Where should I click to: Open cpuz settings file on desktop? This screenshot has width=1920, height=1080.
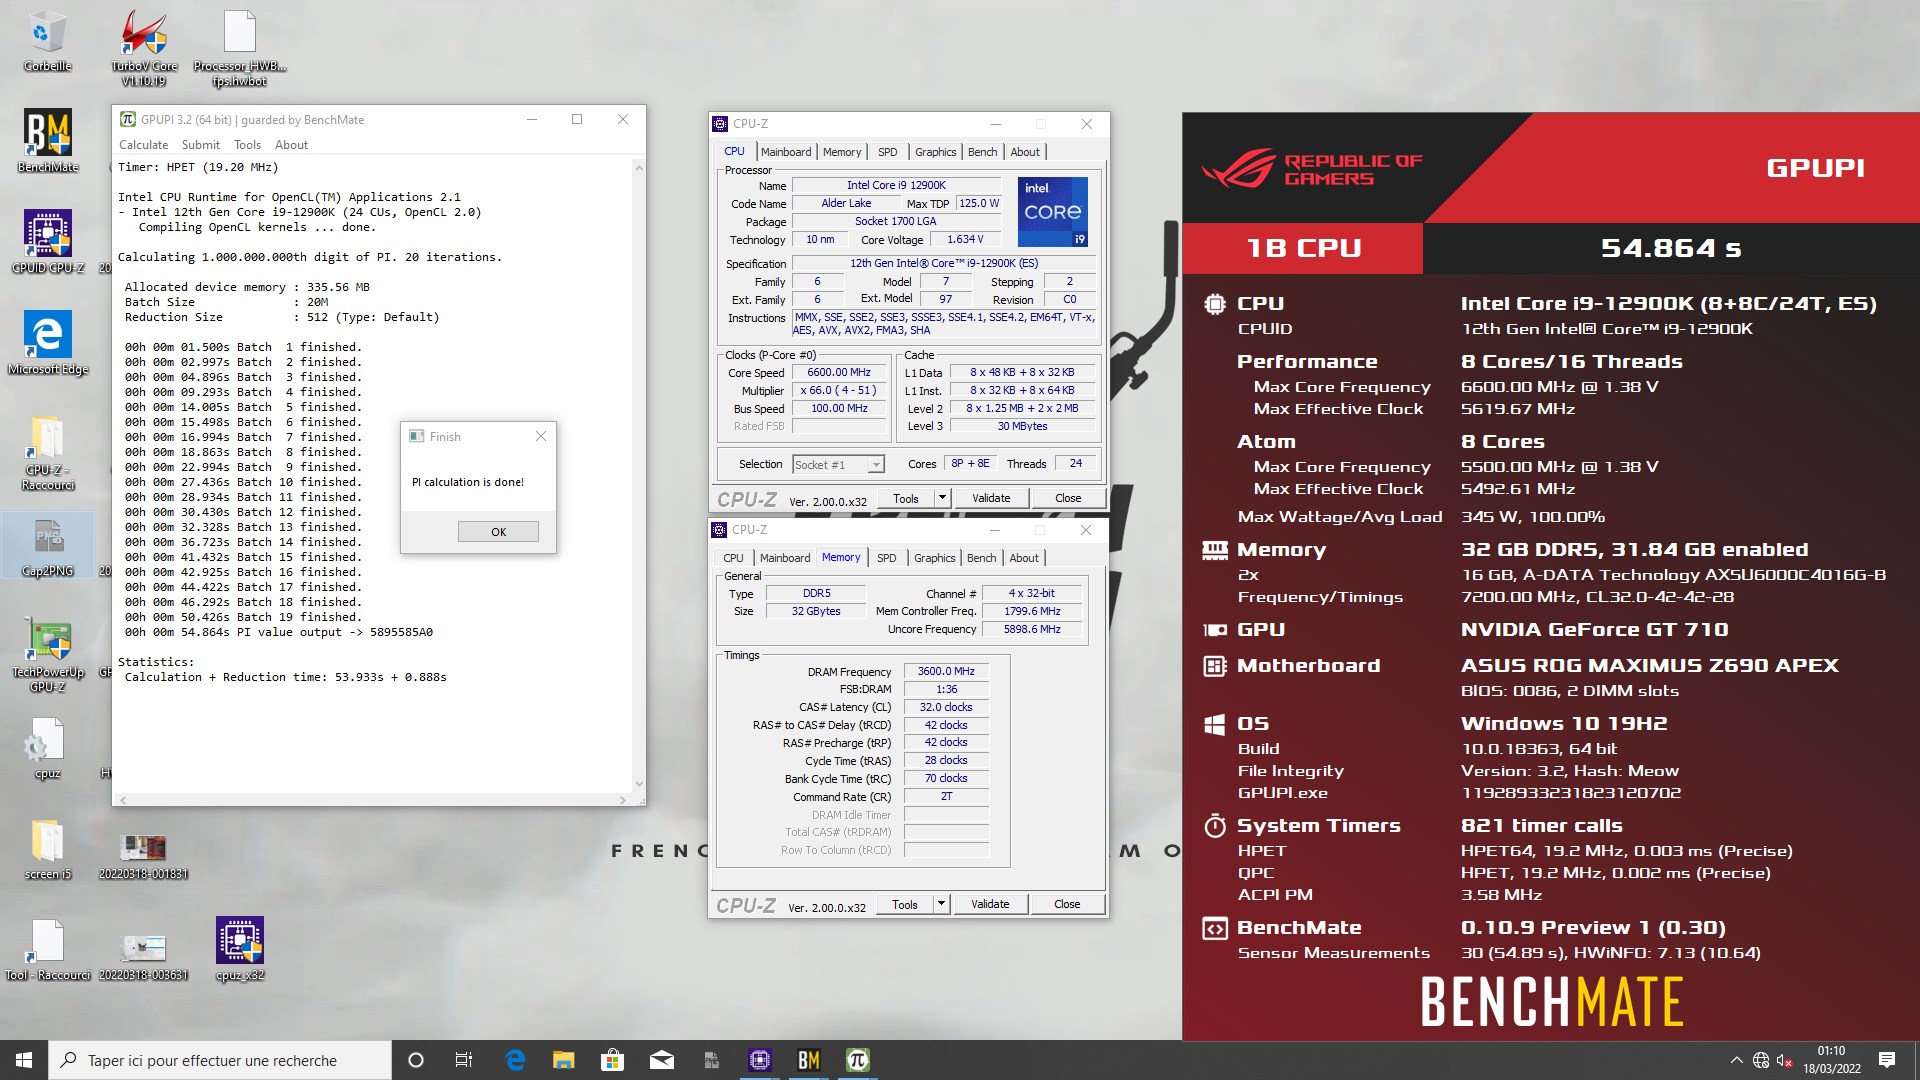(47, 750)
